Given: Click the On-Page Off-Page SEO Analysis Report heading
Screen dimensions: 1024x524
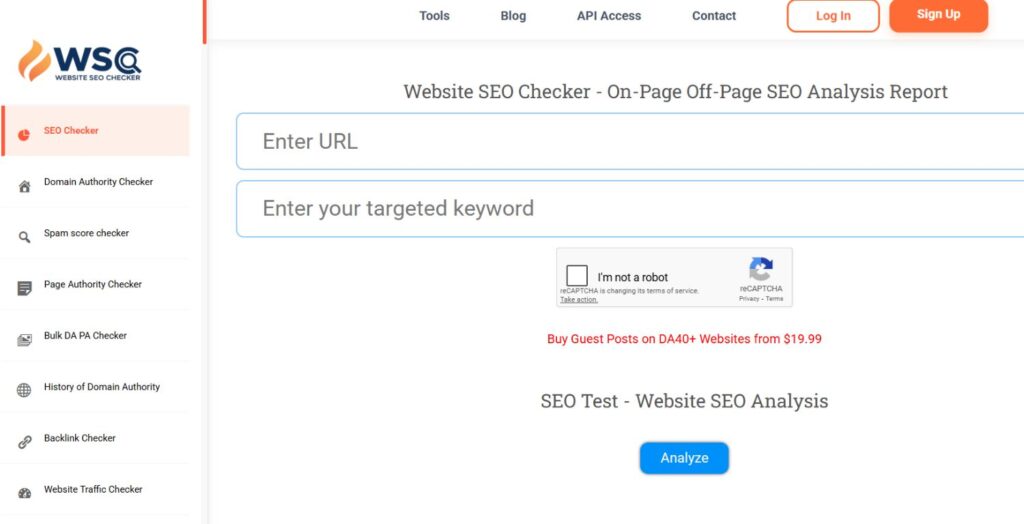Looking at the screenshot, I should tap(675, 91).
